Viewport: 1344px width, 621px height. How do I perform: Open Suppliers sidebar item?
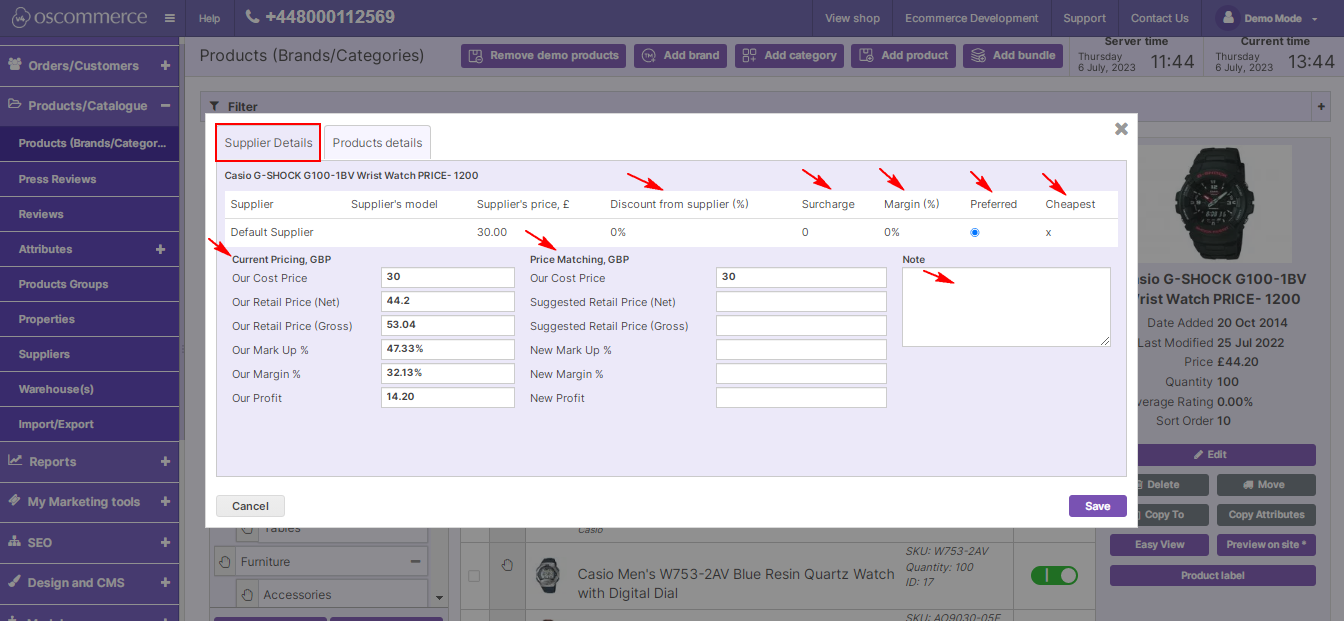[x=90, y=354]
